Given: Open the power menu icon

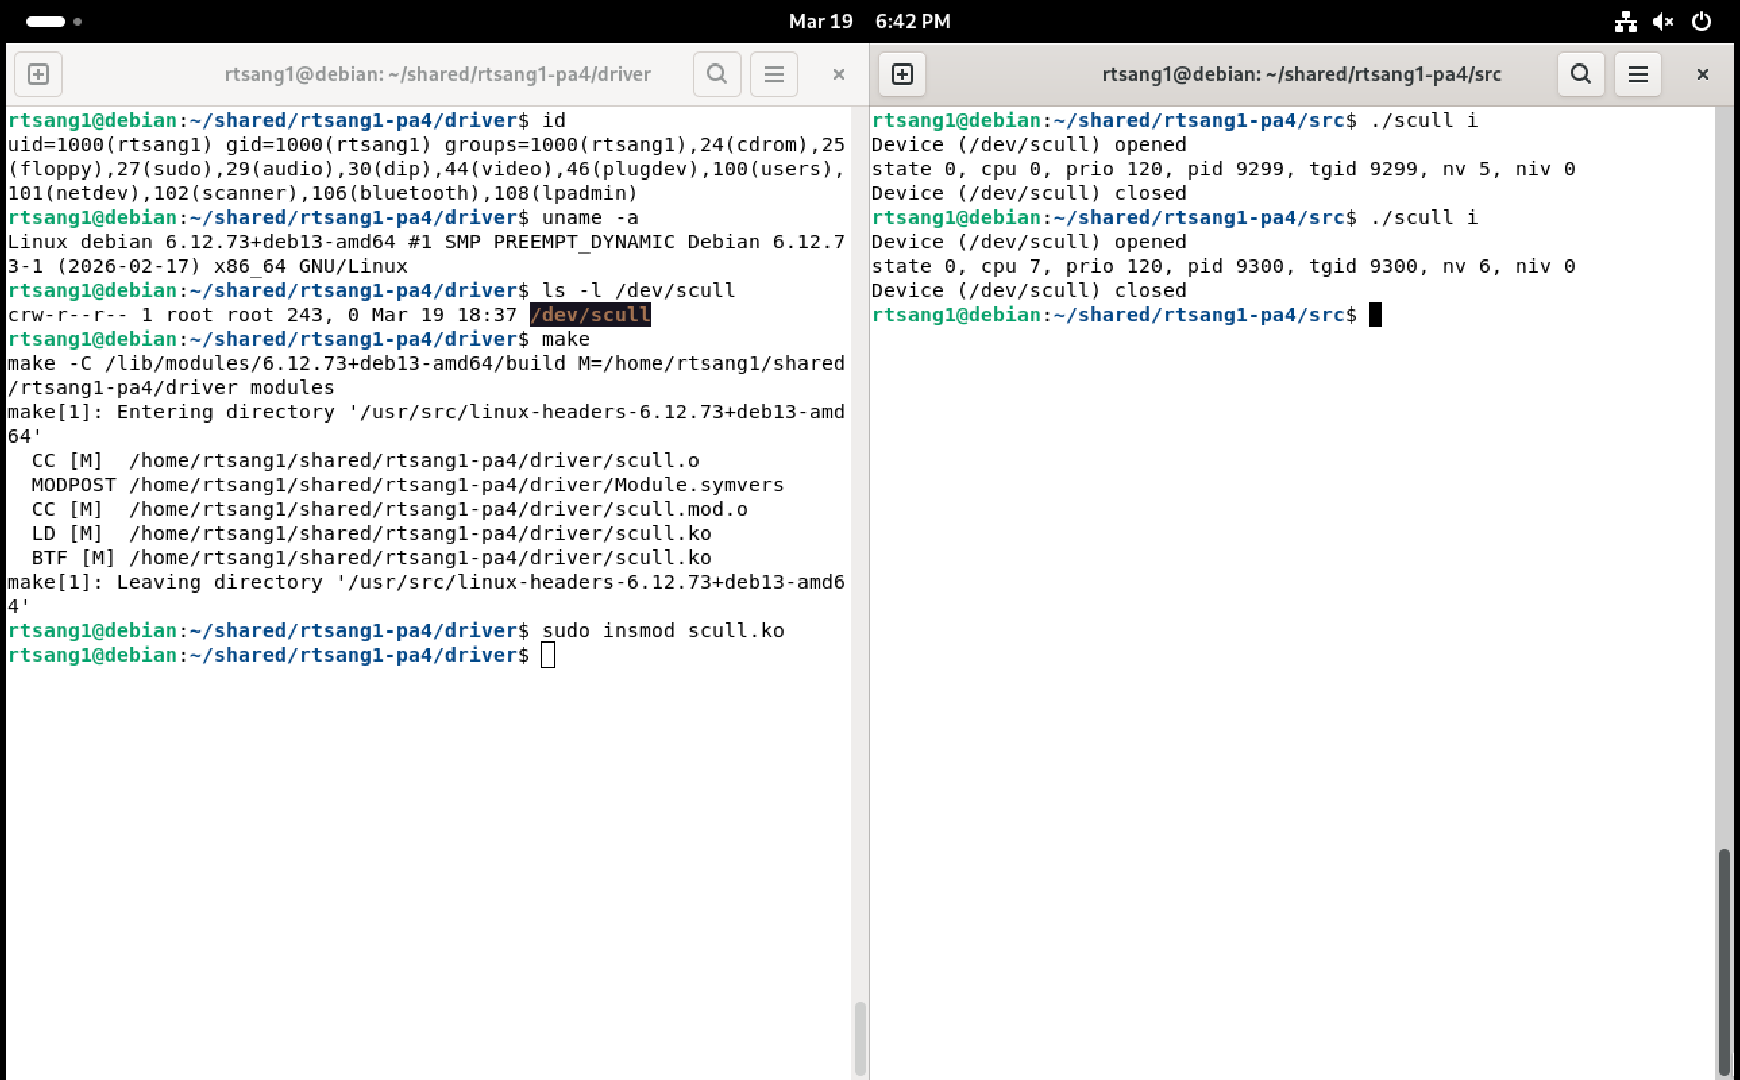Looking at the screenshot, I should 1701,21.
